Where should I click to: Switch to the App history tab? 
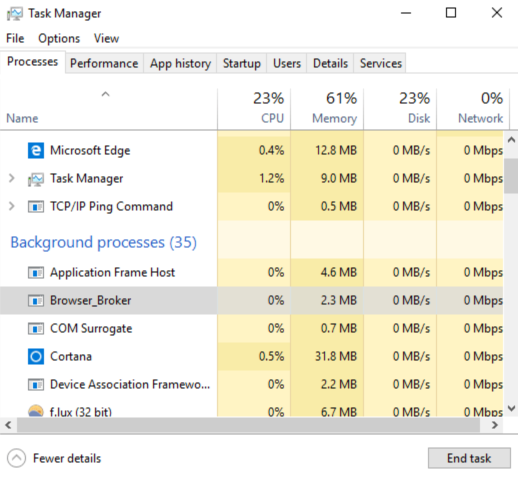pyautogui.click(x=180, y=63)
